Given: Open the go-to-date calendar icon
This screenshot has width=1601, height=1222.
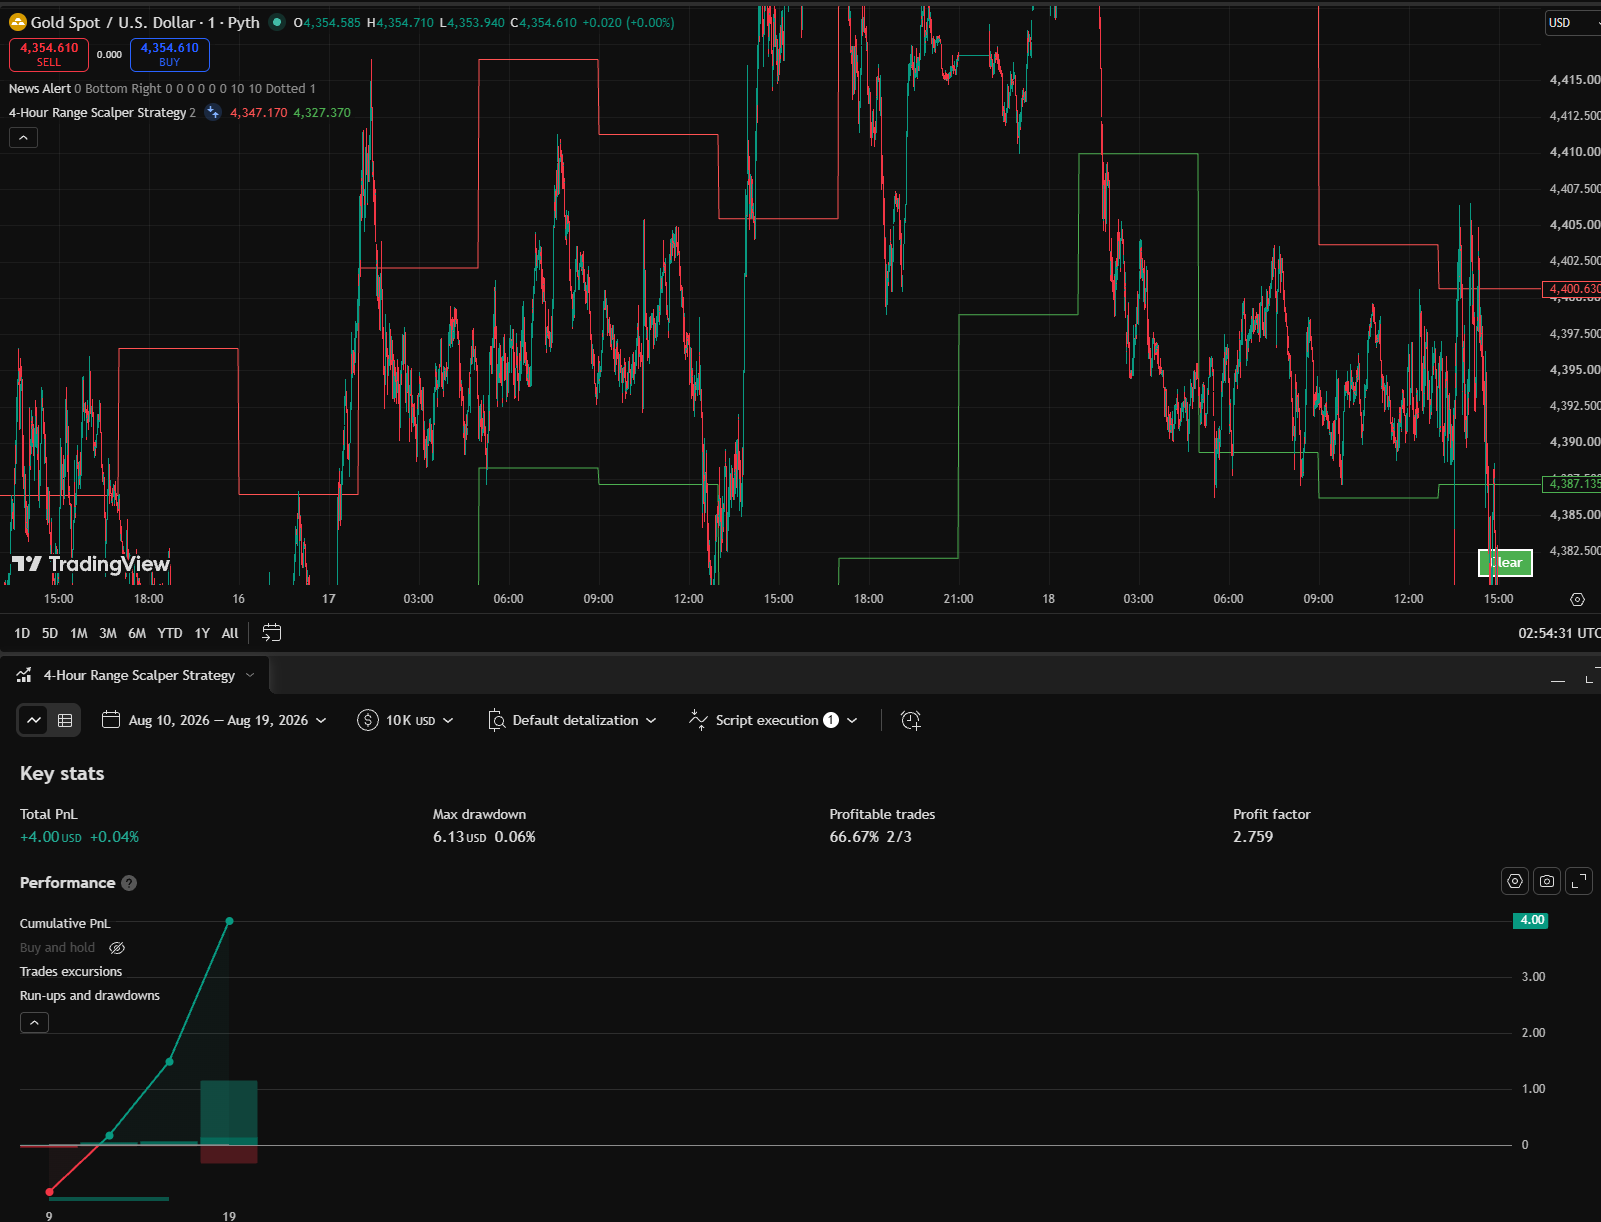Looking at the screenshot, I should (x=271, y=632).
